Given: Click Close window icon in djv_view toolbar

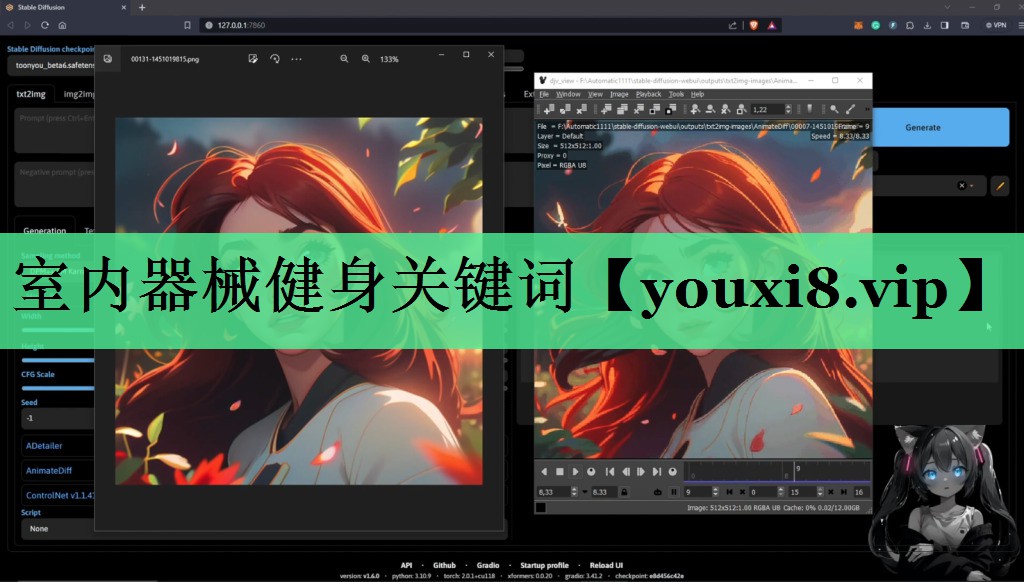Looking at the screenshot, I should pyautogui.click(x=639, y=109).
